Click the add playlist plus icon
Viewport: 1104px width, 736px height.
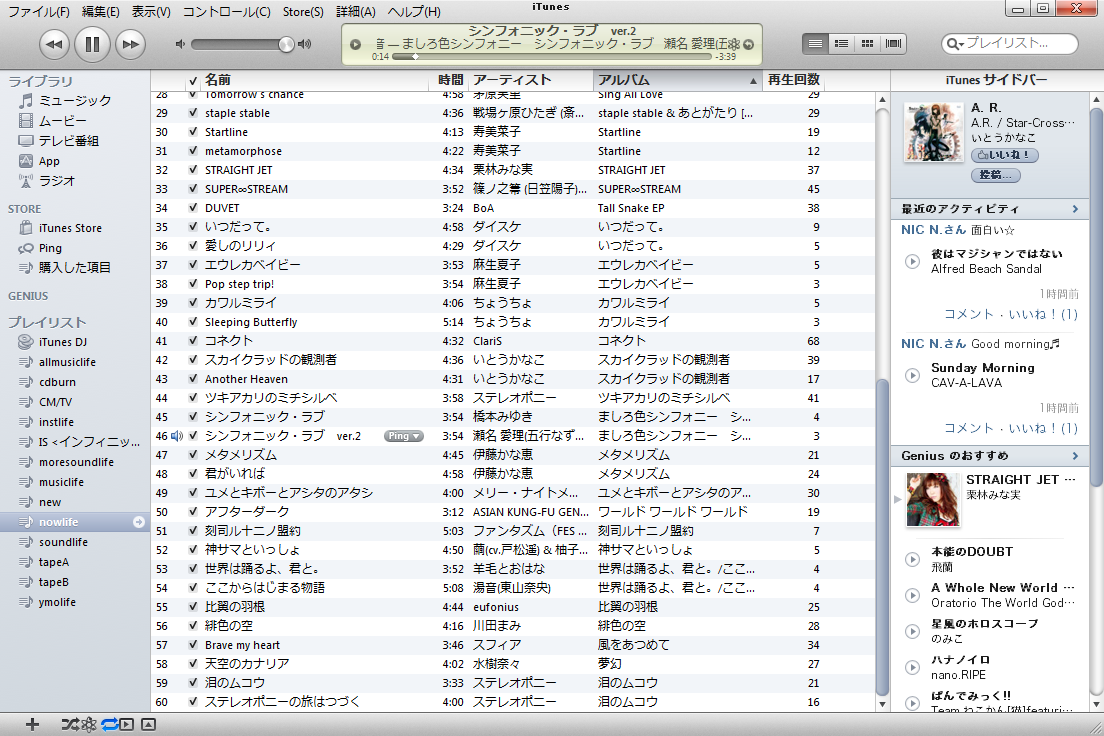pyautogui.click(x=32, y=724)
